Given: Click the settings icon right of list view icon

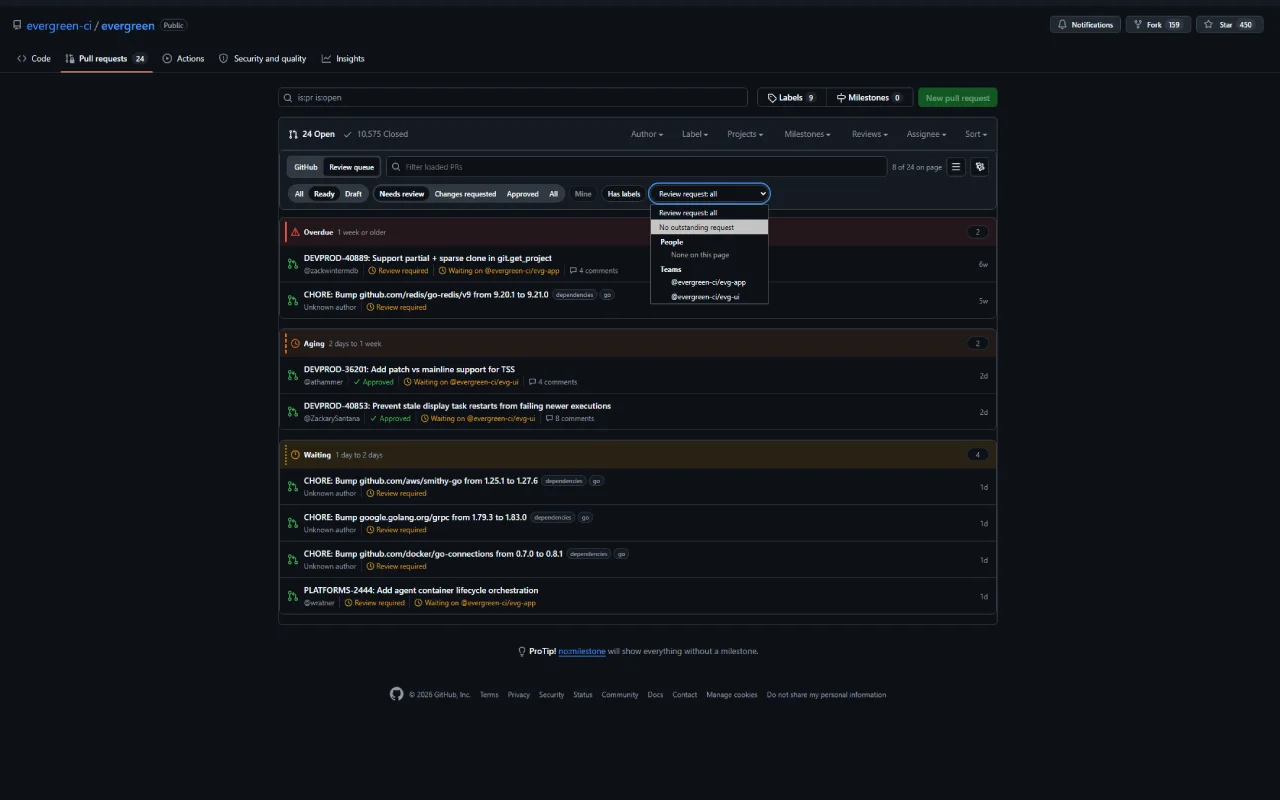Looking at the screenshot, I should [980, 167].
